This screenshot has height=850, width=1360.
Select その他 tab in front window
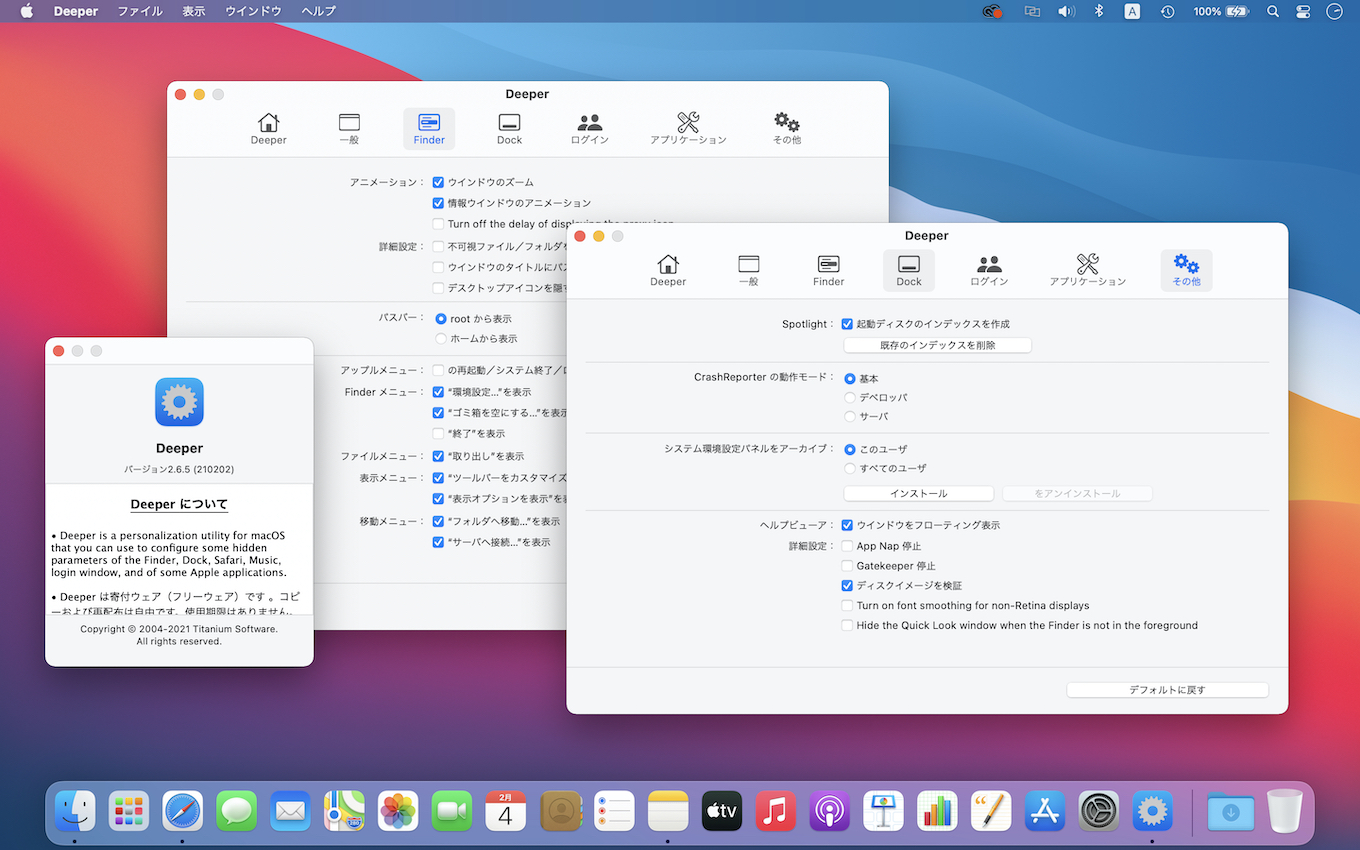point(1187,270)
